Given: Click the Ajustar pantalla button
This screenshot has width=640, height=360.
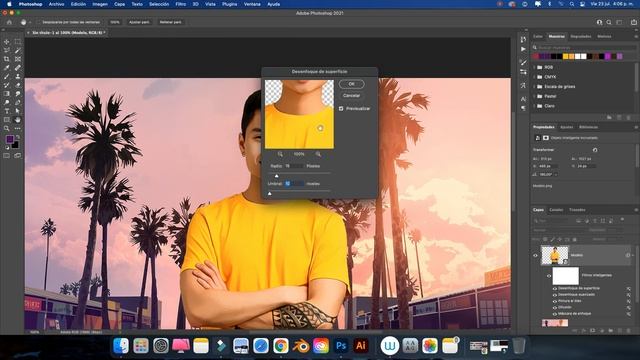Looking at the screenshot, I should pos(139,22).
